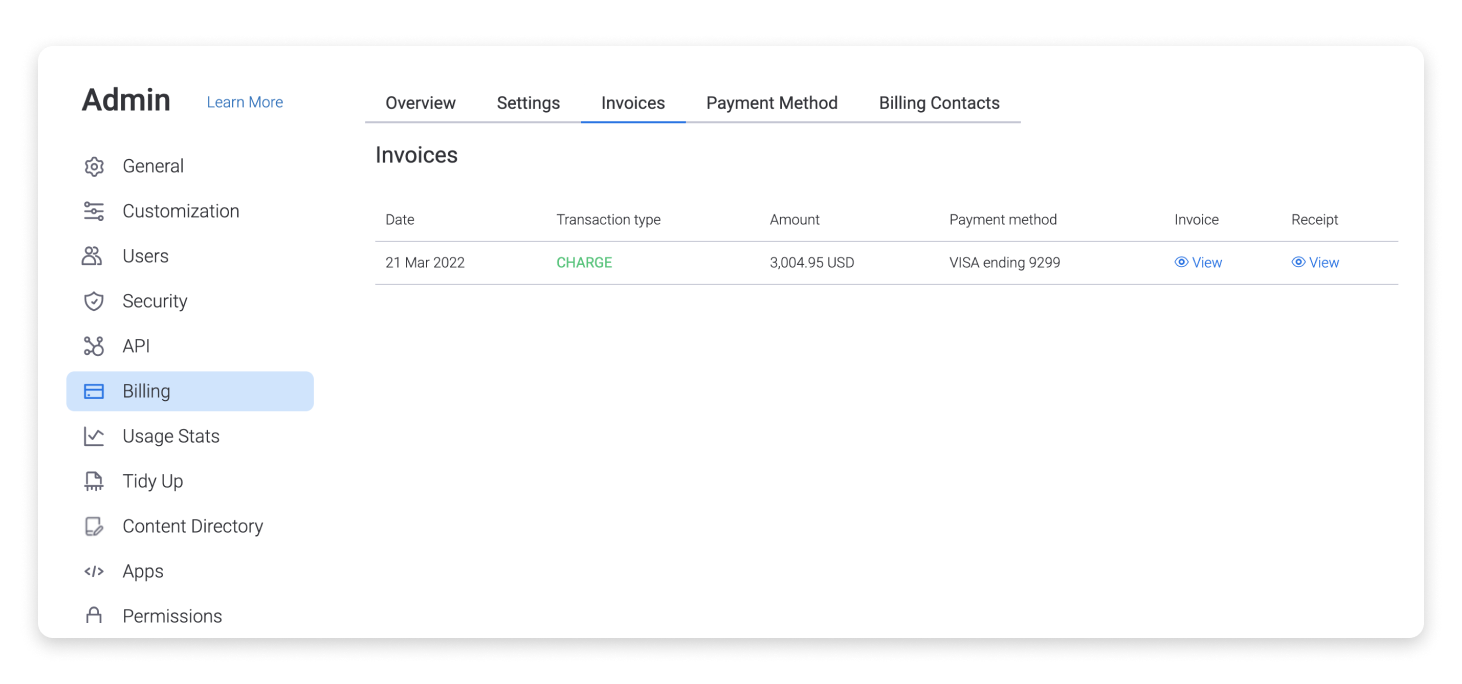Click the Content Directory document icon

94,526
